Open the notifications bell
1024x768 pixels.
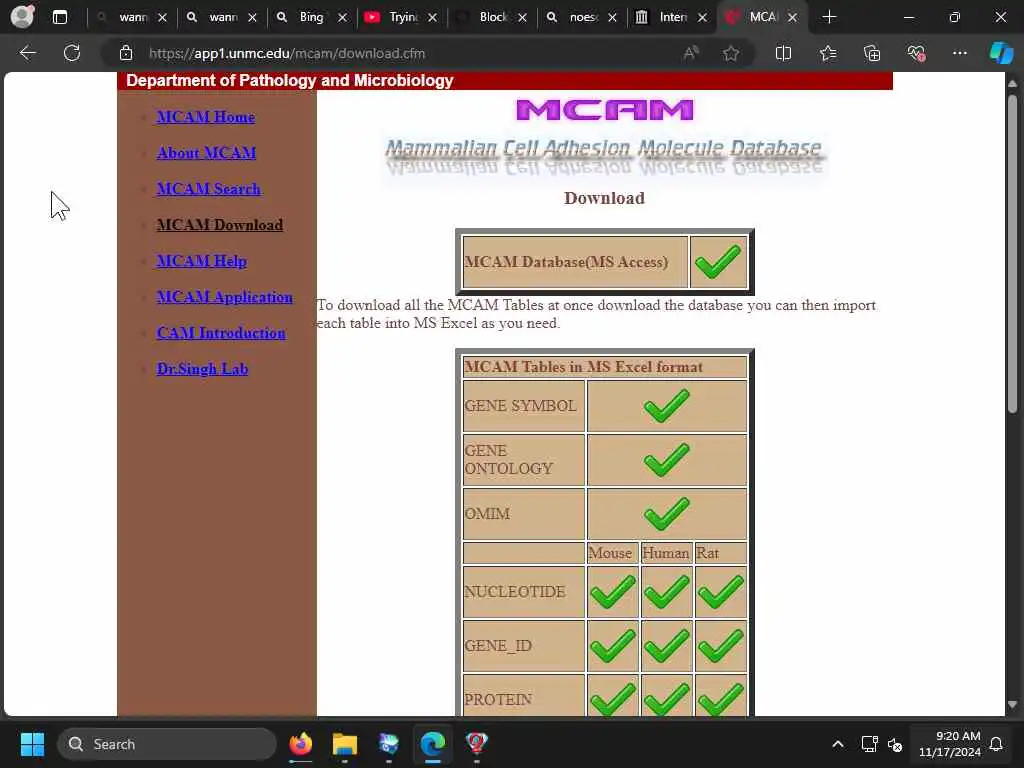click(x=997, y=744)
